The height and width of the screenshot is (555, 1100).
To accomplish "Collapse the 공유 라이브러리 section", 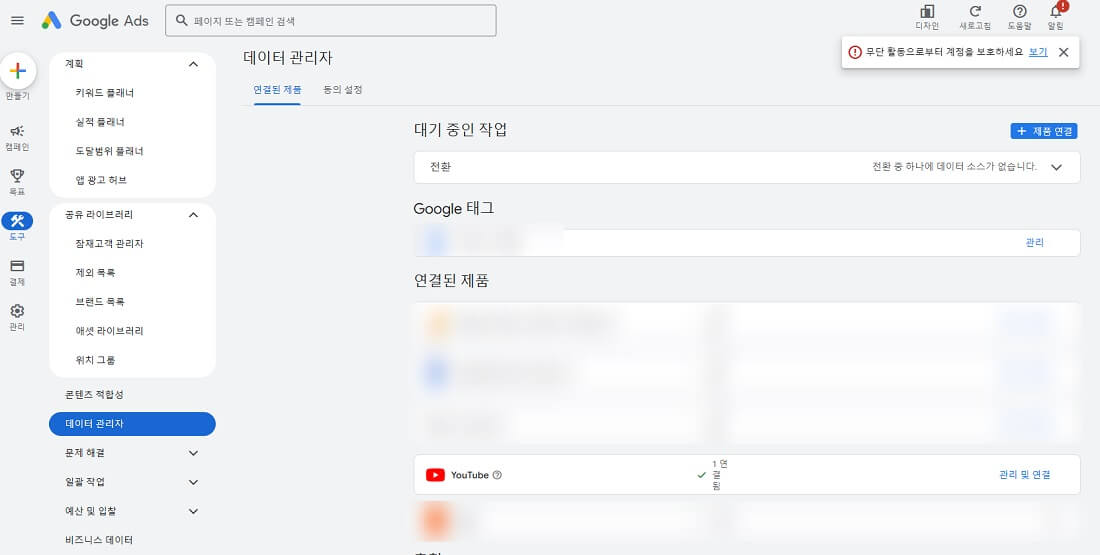I will (x=194, y=215).
